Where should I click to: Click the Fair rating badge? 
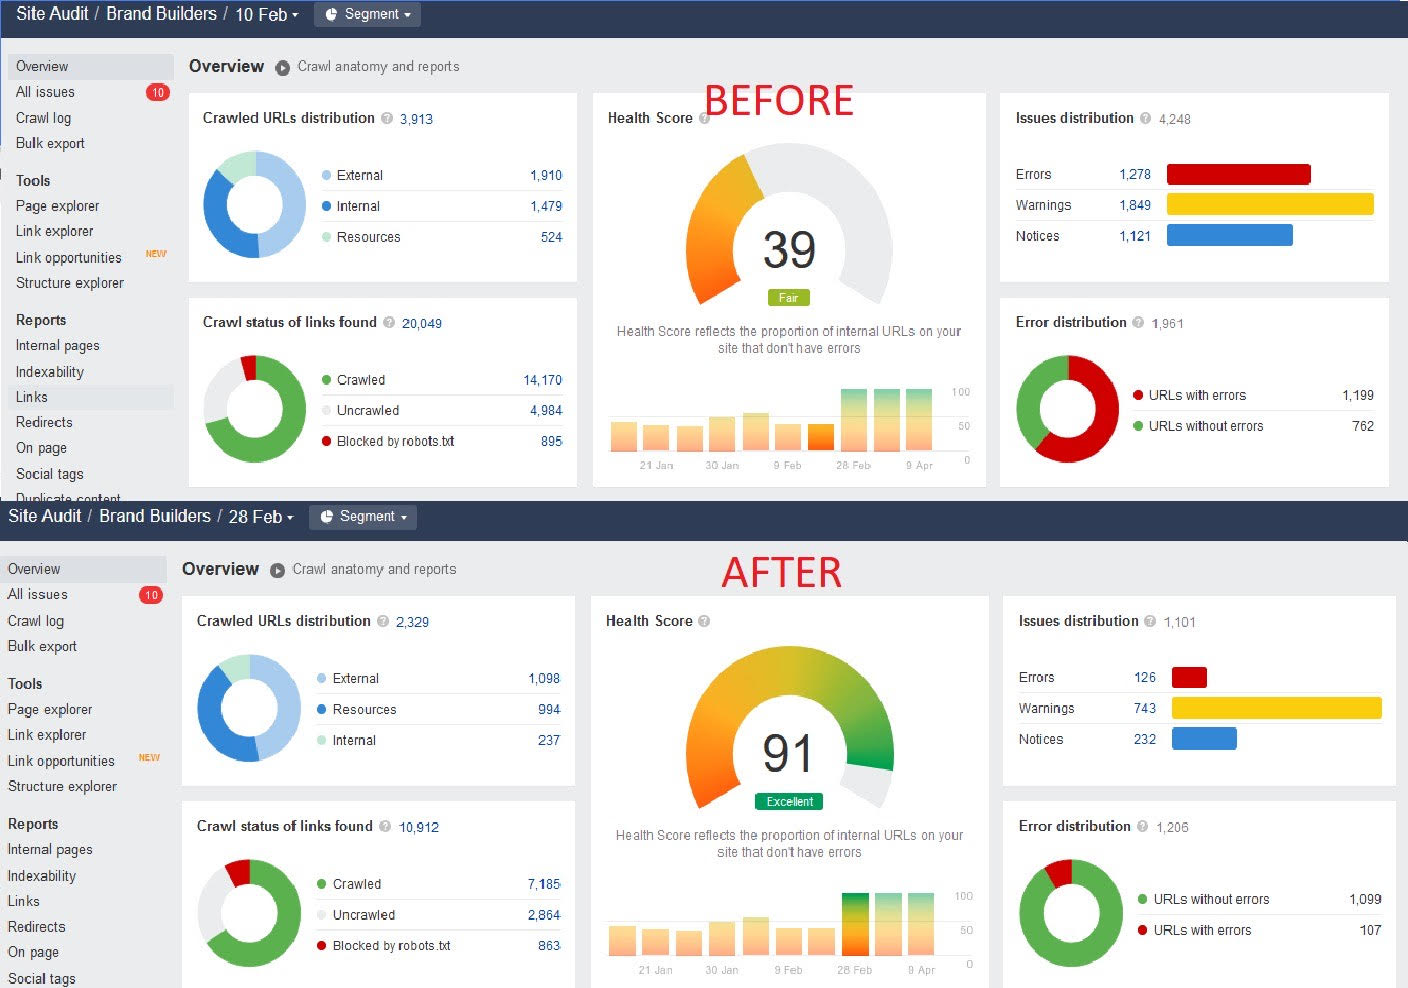point(789,298)
